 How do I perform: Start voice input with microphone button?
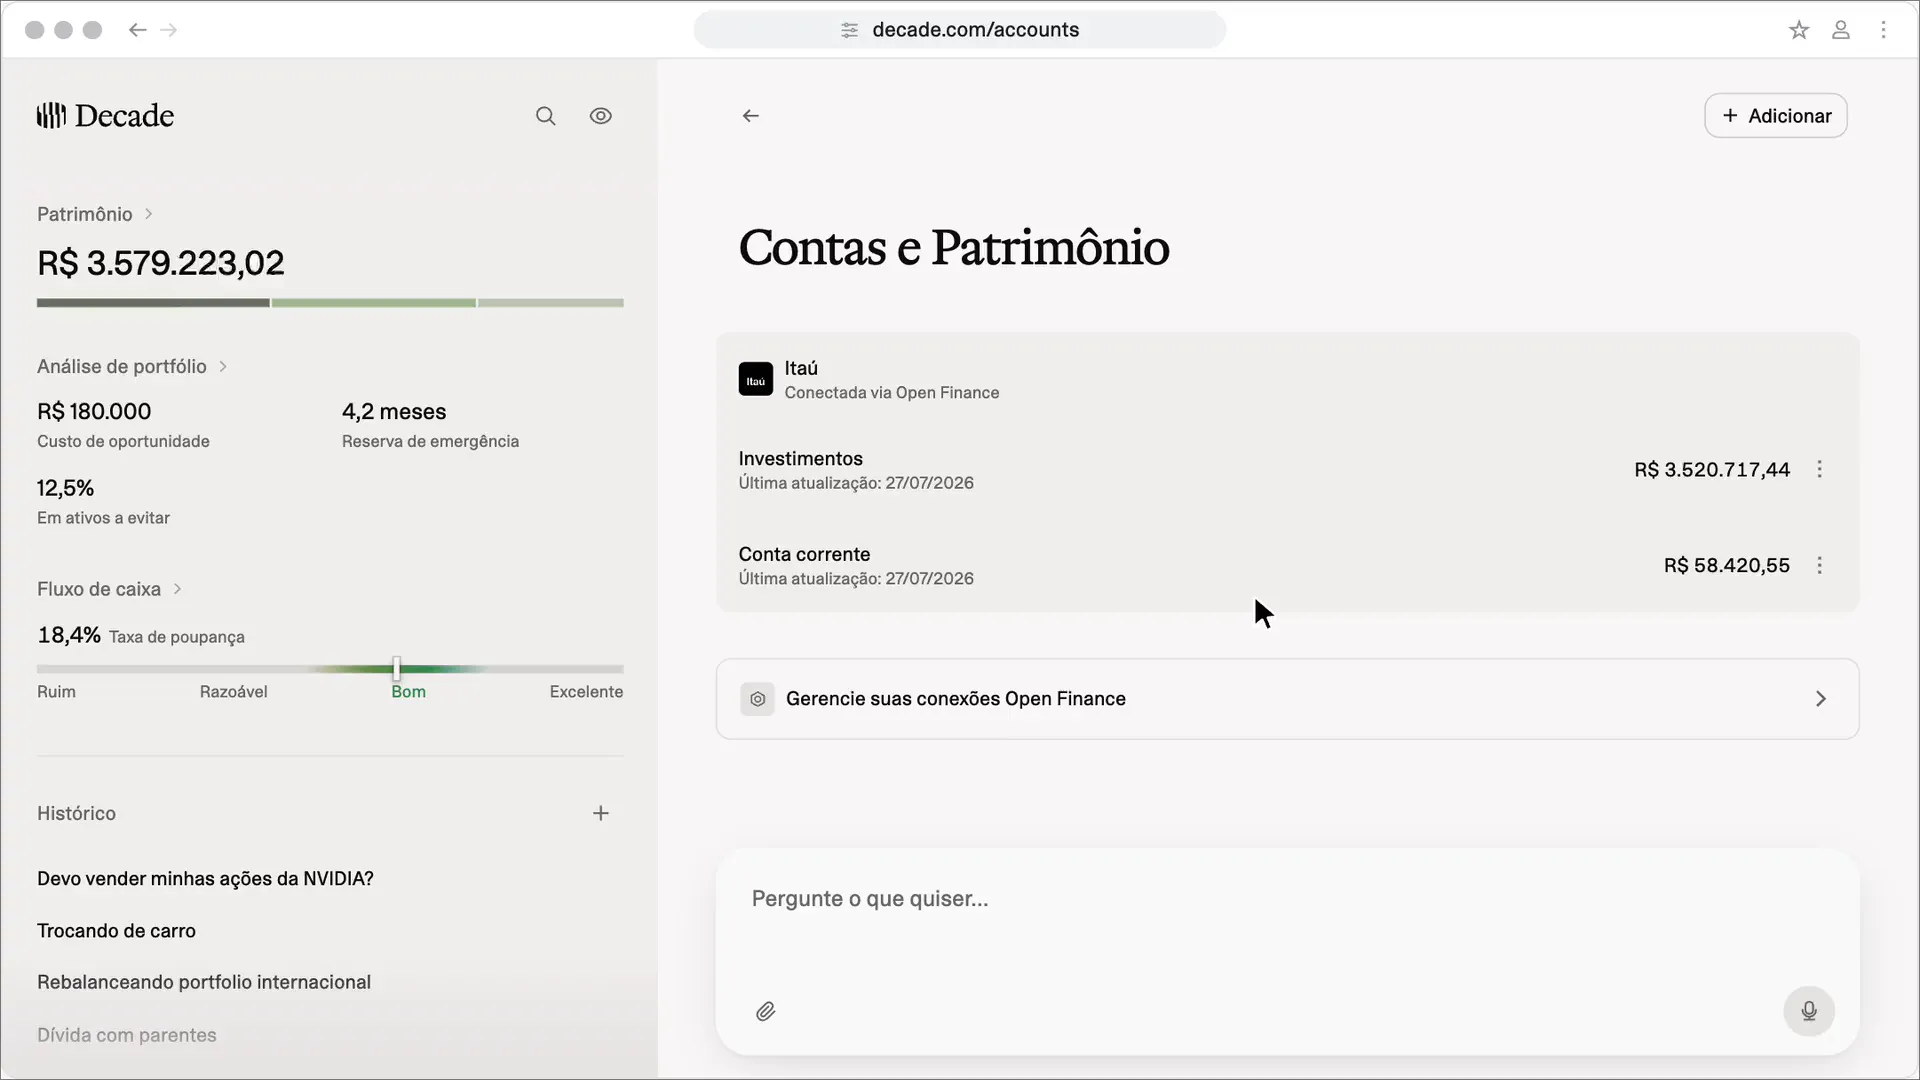(x=1809, y=1011)
